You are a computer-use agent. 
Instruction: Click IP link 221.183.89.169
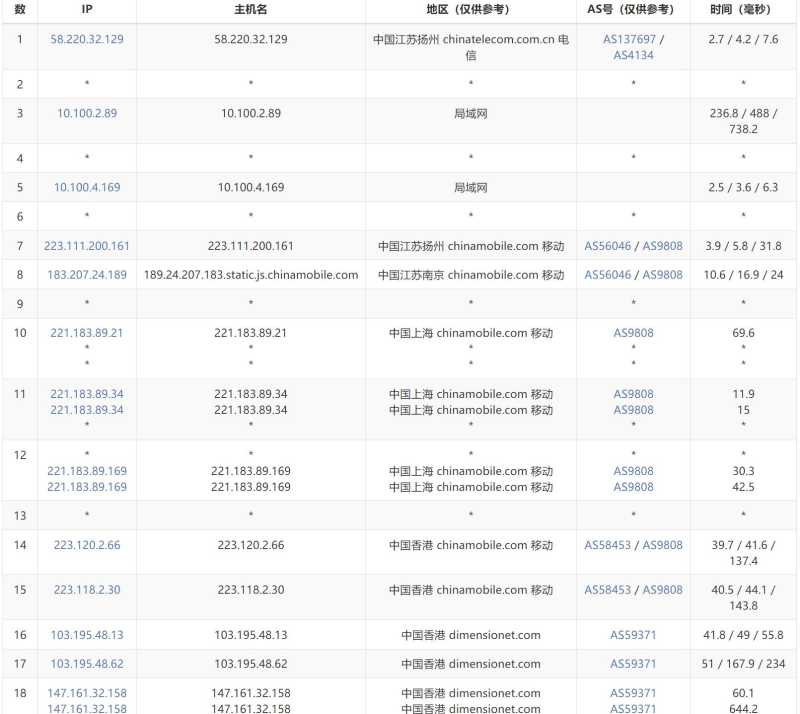click(x=86, y=471)
